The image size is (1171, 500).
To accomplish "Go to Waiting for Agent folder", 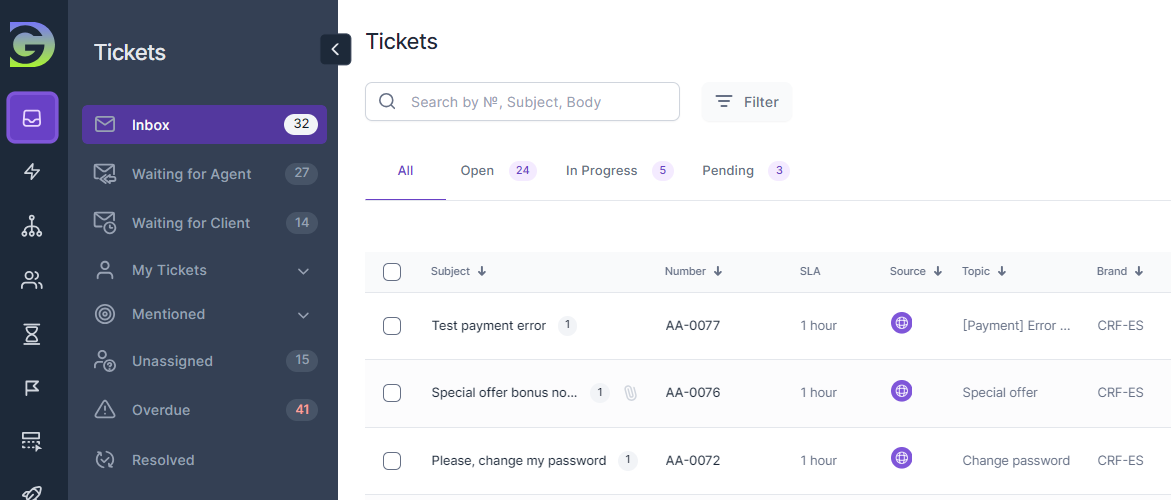I will [x=191, y=174].
